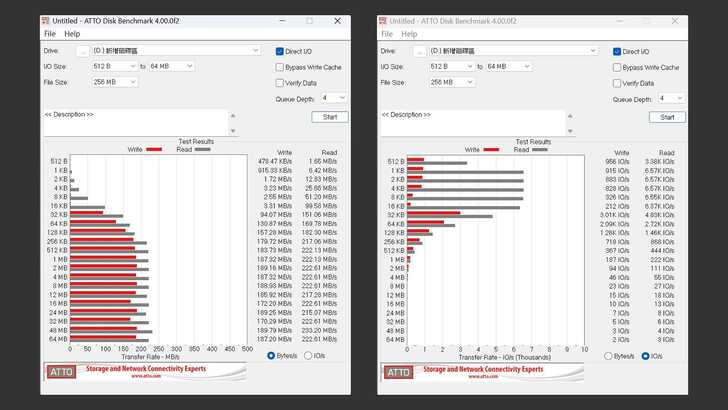
Task: Click drive browse button in right window
Action: pyautogui.click(x=420, y=51)
